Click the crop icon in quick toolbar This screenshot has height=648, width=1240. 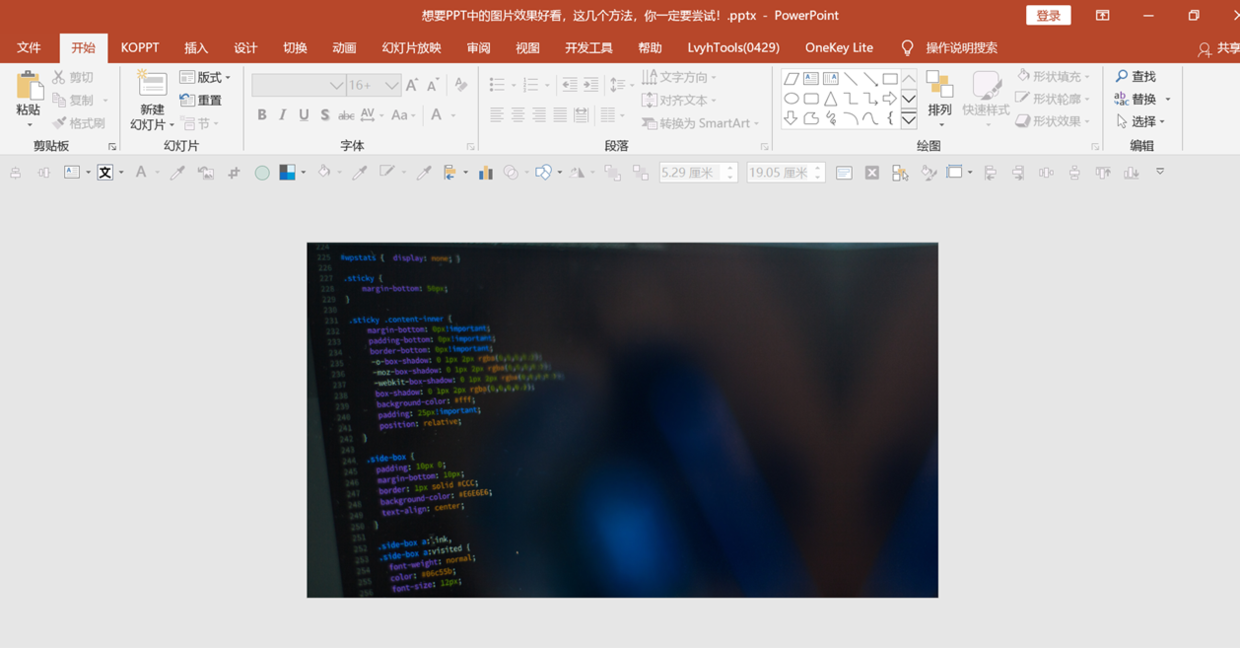(234, 173)
